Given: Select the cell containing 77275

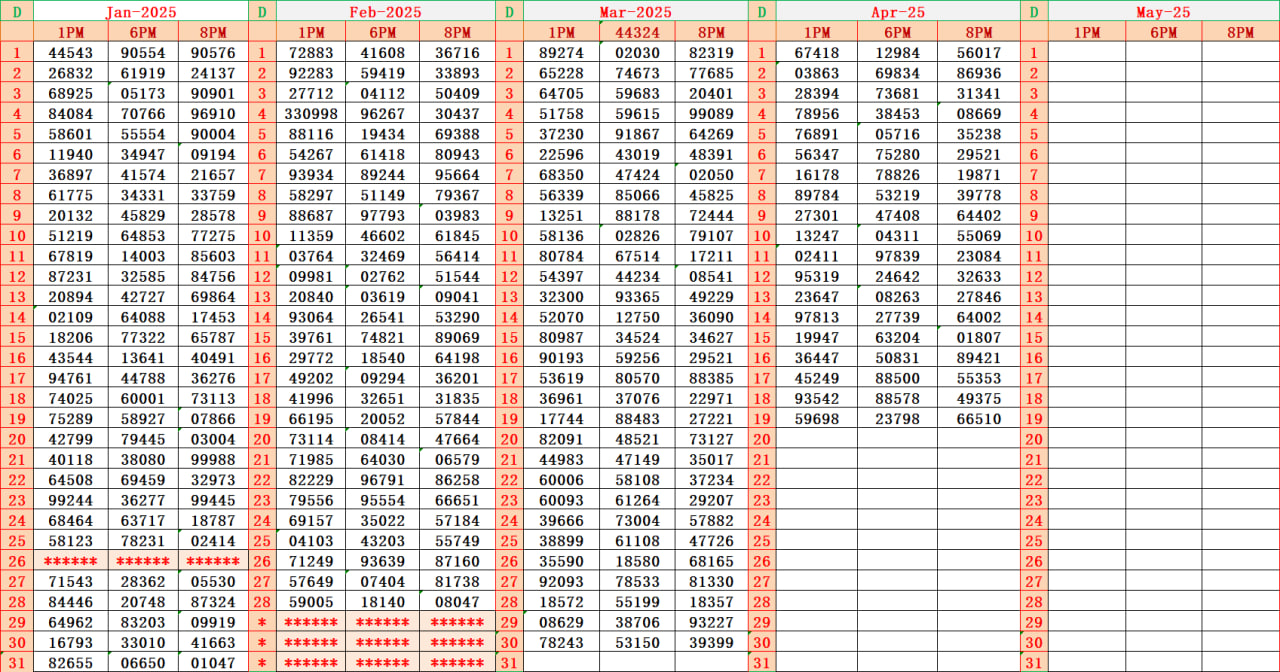Looking at the screenshot, I should tap(213, 236).
